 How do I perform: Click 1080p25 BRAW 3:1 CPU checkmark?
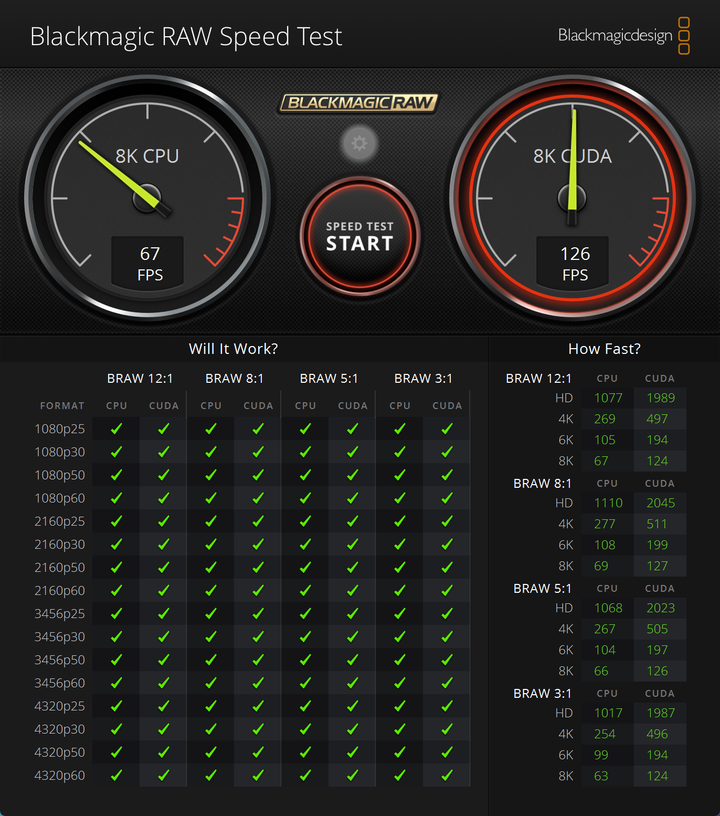(400, 429)
